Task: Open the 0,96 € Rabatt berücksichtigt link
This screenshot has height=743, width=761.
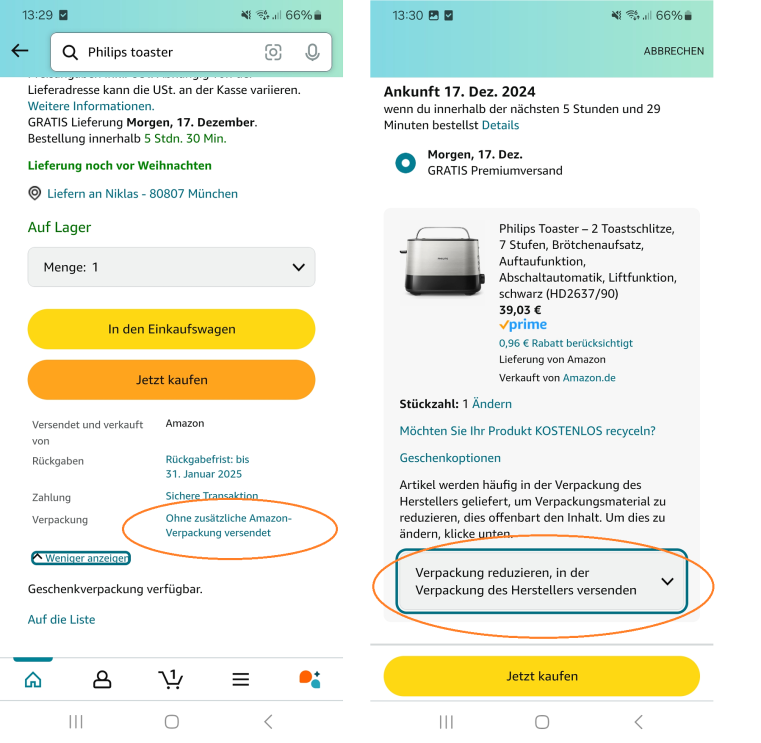Action: pyautogui.click(x=565, y=343)
